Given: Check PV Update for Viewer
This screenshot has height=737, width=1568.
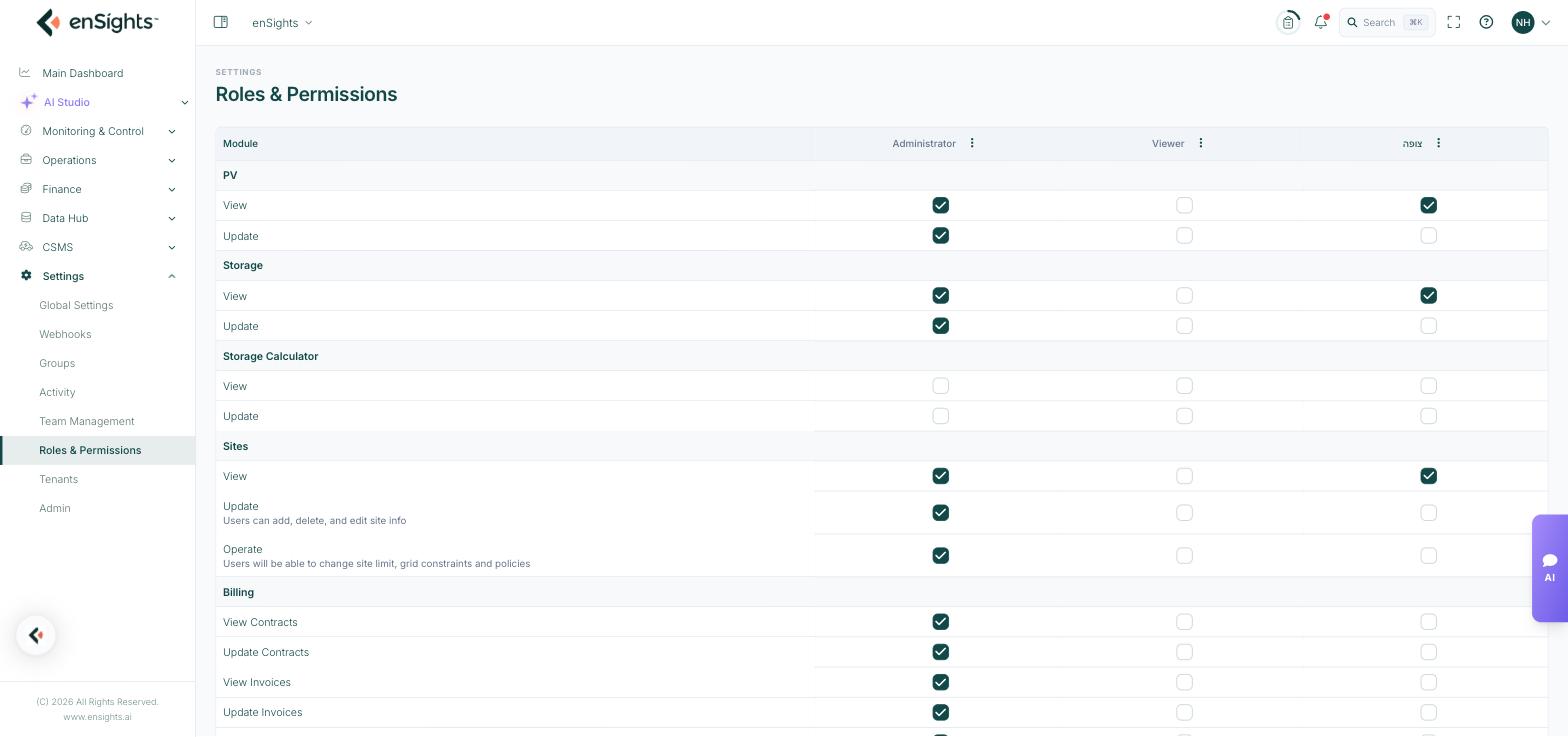Looking at the screenshot, I should coord(1184,236).
